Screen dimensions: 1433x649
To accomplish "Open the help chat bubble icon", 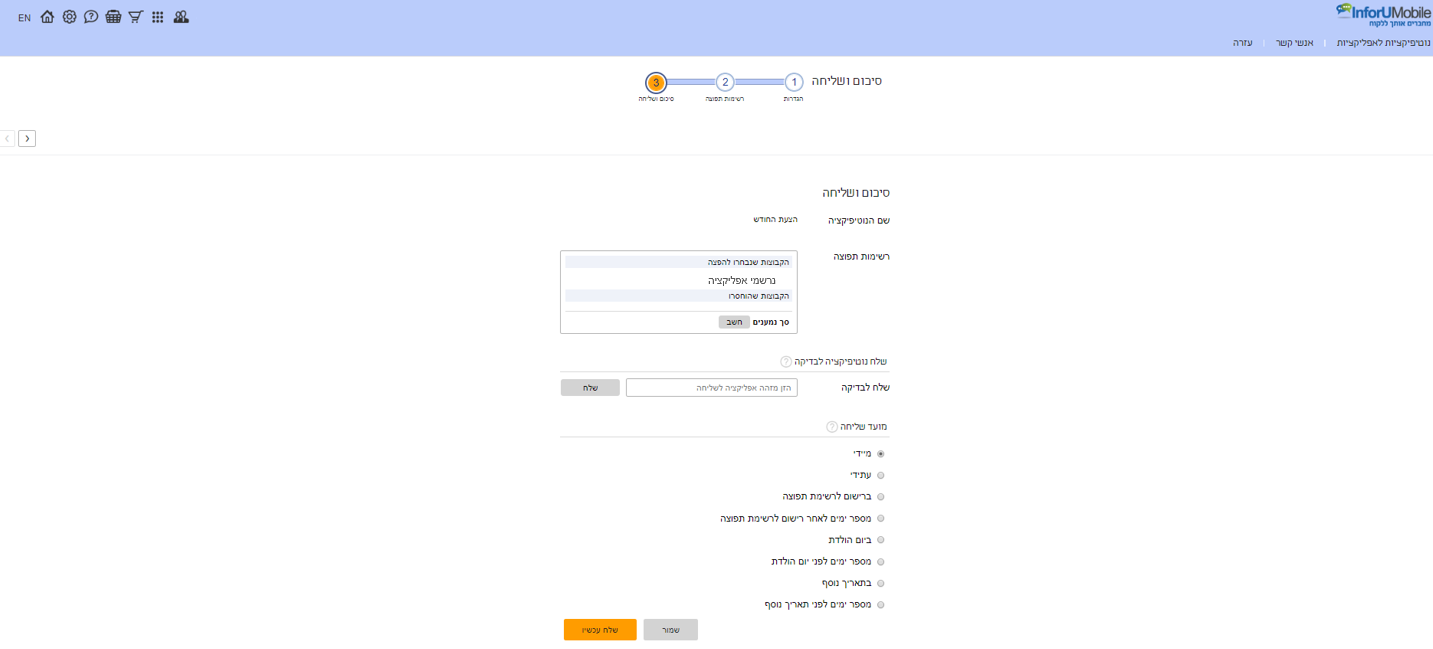I will coord(91,17).
